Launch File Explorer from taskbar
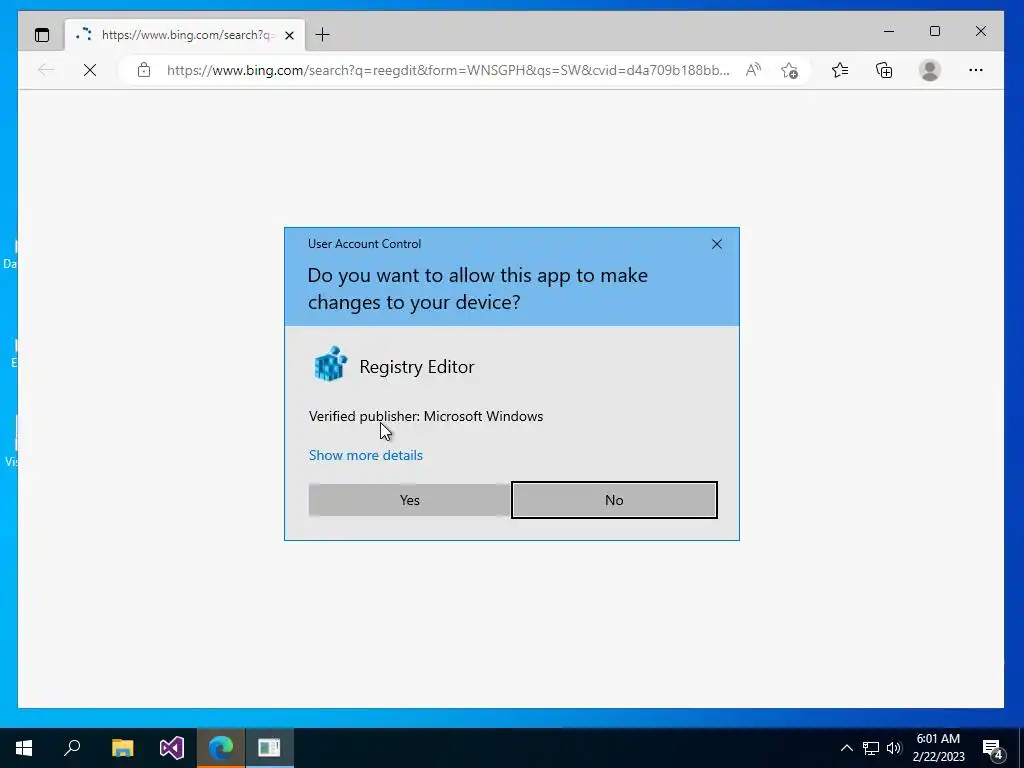Viewport: 1024px width, 768px height. point(122,748)
